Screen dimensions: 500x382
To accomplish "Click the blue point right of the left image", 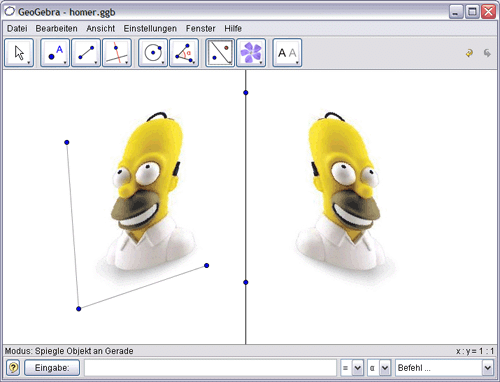I will 207,266.
